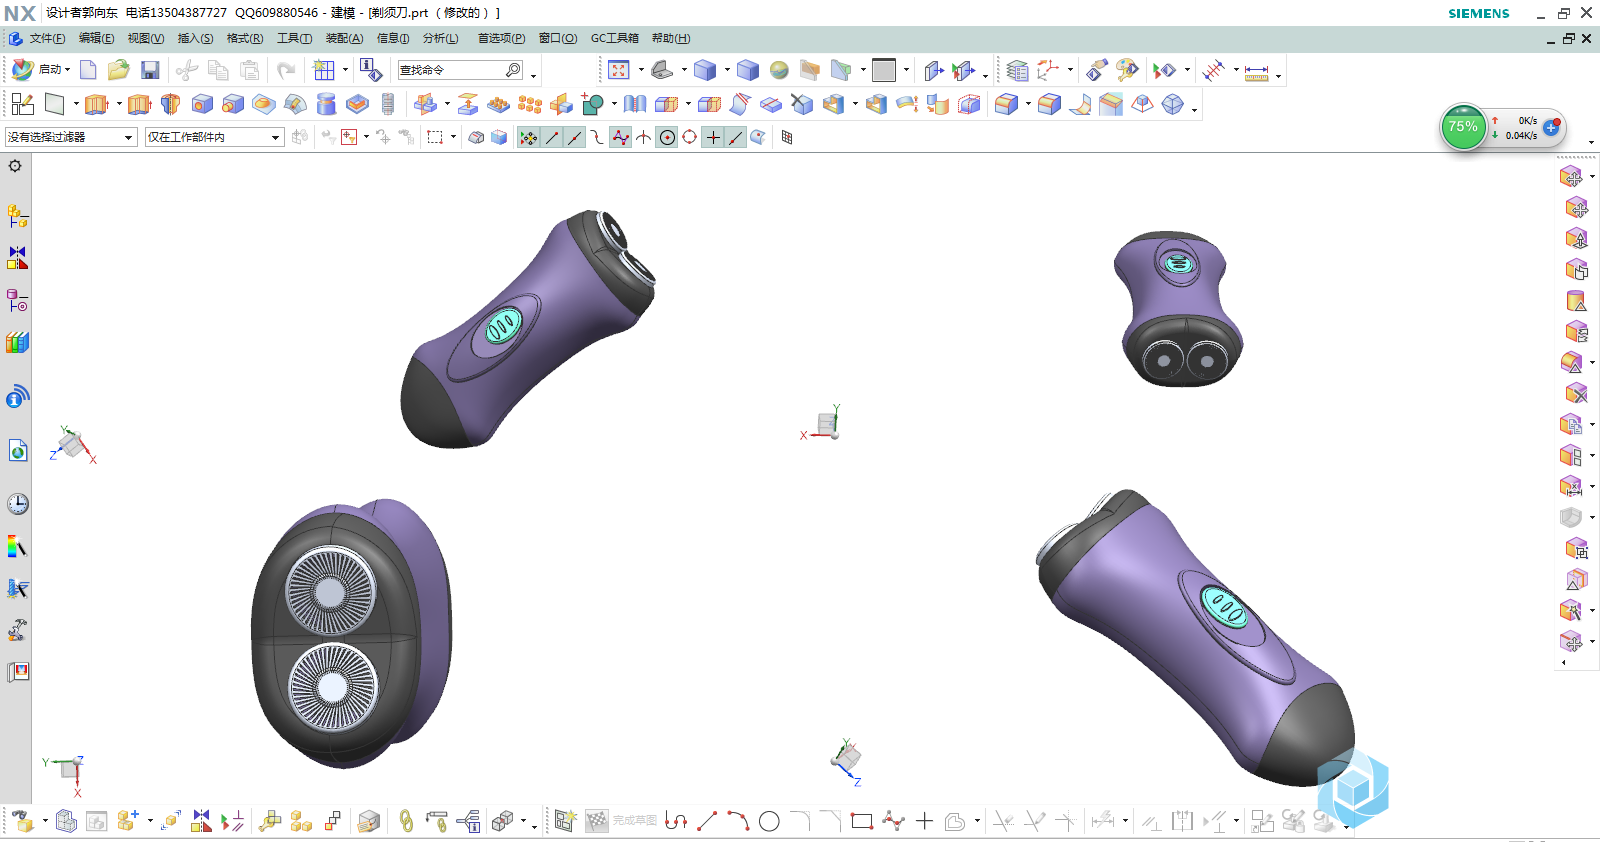The width and height of the screenshot is (1600, 842).
Task: Create a new file with the blank page icon
Action: click(x=88, y=70)
